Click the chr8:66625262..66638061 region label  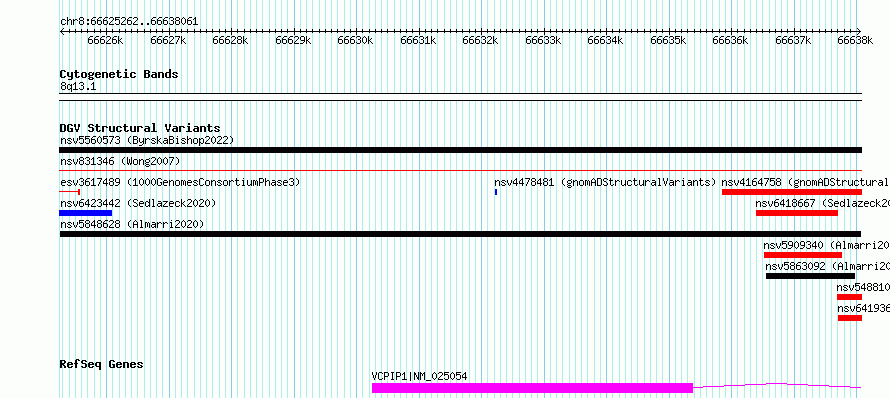pyautogui.click(x=129, y=22)
